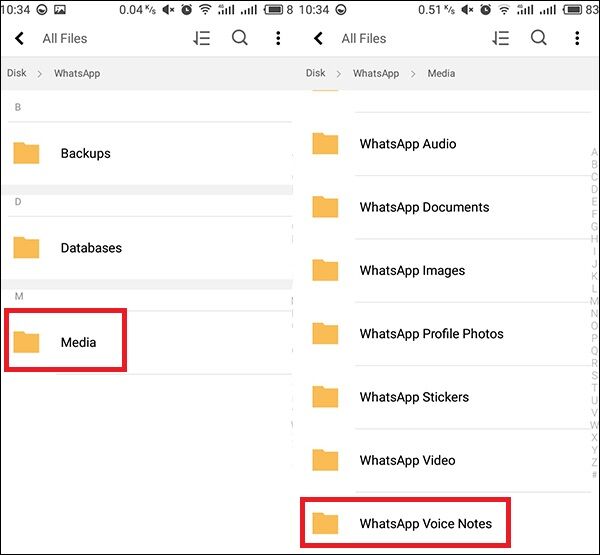Open the Backups folder icon
The height and width of the screenshot is (555, 600).
pyautogui.click(x=26, y=153)
